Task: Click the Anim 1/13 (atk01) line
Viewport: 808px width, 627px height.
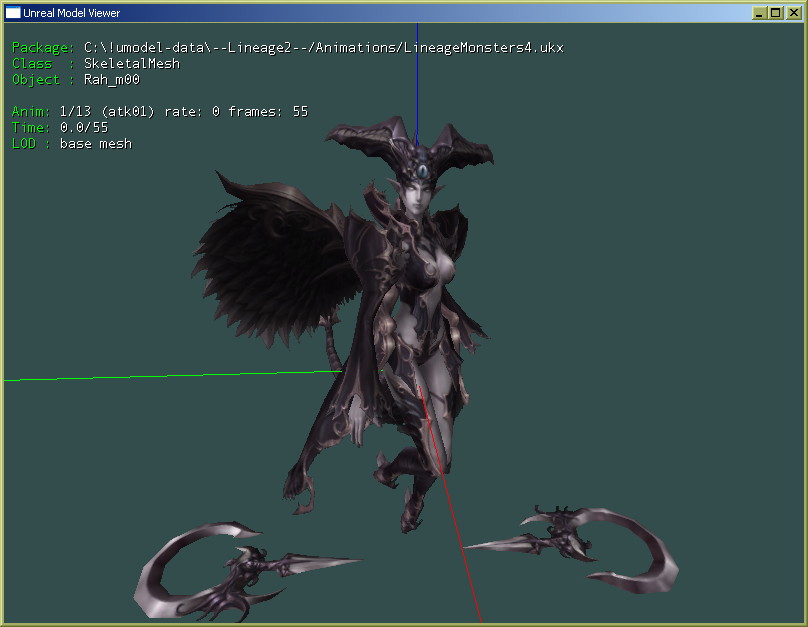Action: (160, 112)
